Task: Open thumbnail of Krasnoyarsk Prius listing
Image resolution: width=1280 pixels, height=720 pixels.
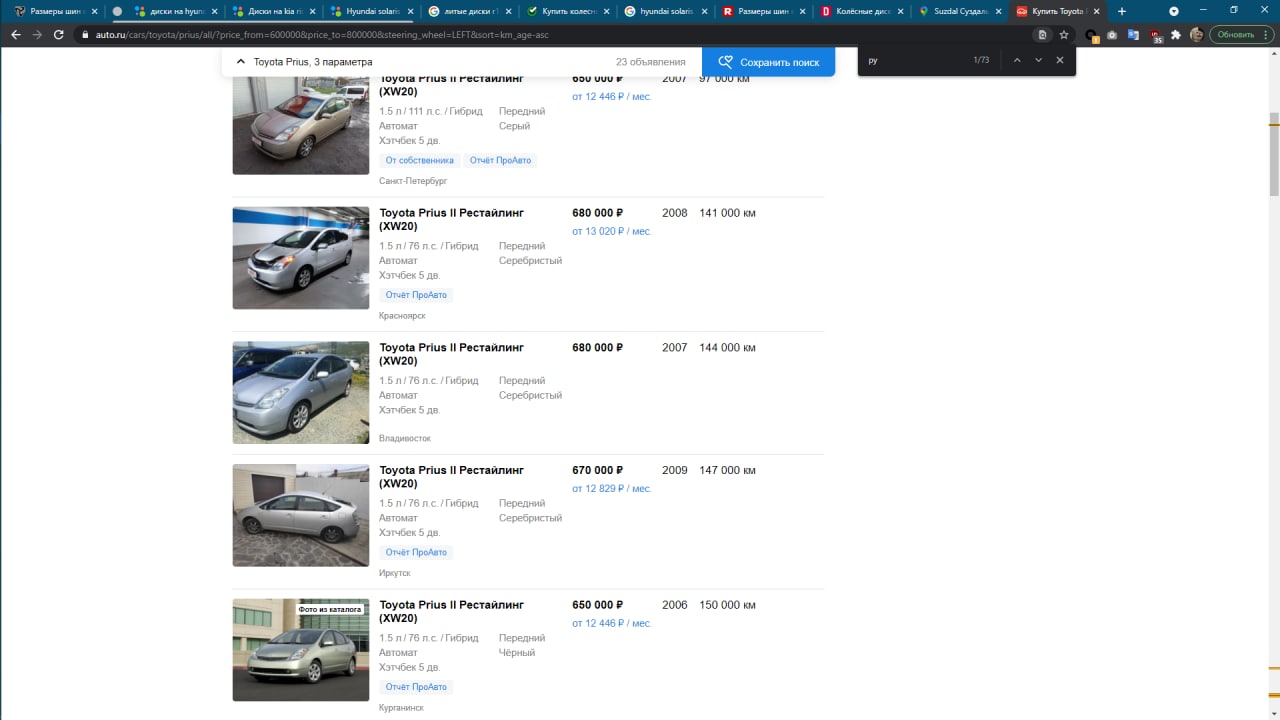Action: click(x=300, y=258)
